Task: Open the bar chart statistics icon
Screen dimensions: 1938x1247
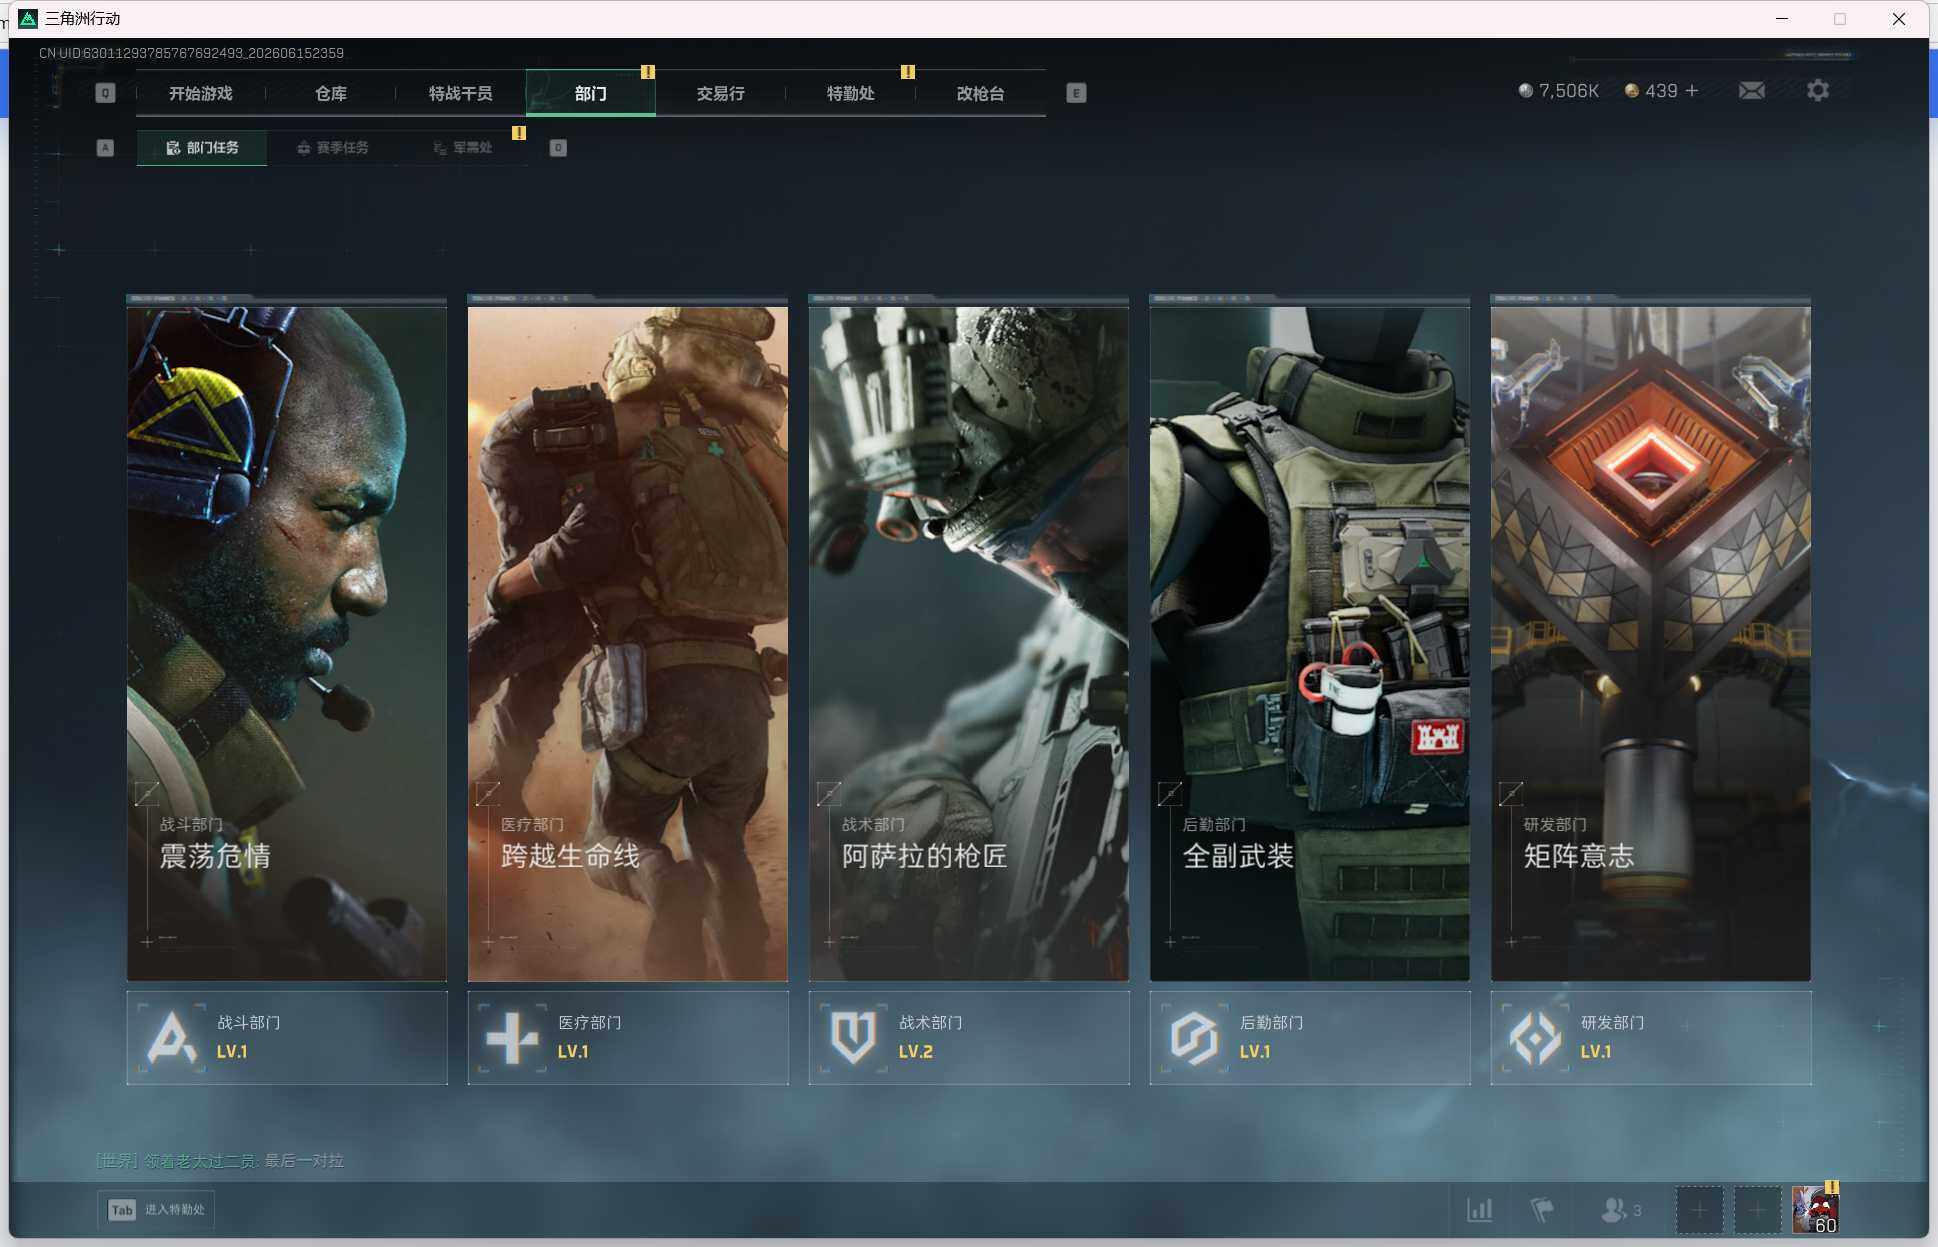Action: point(1479,1210)
